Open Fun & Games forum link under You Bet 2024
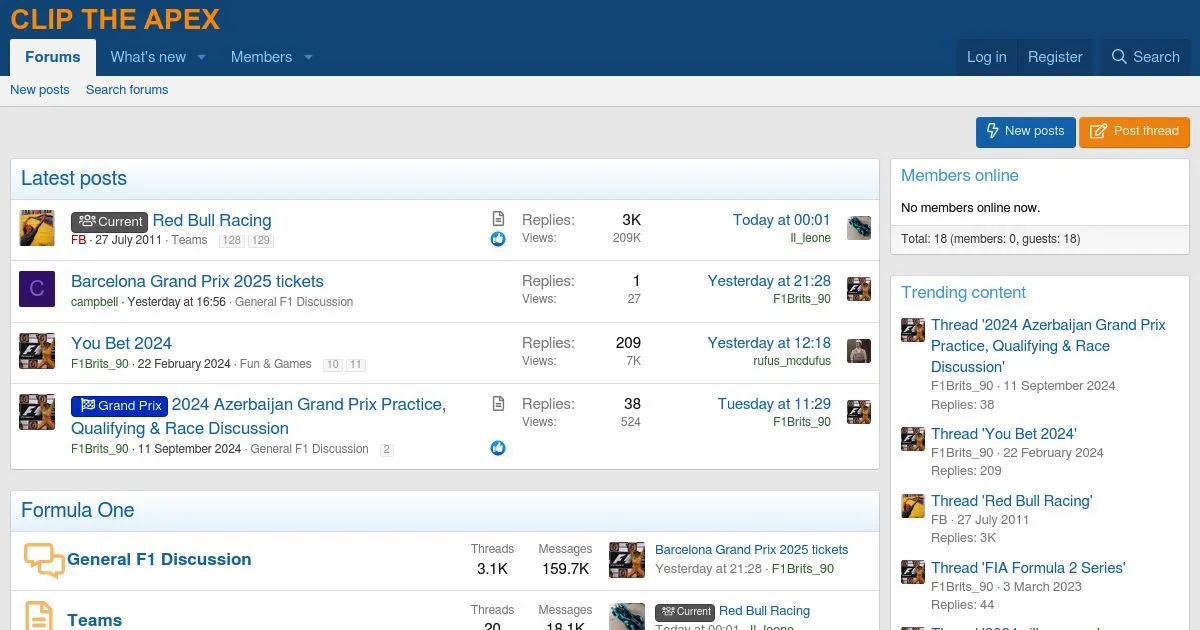Viewport: 1200px width, 630px height. coord(276,364)
